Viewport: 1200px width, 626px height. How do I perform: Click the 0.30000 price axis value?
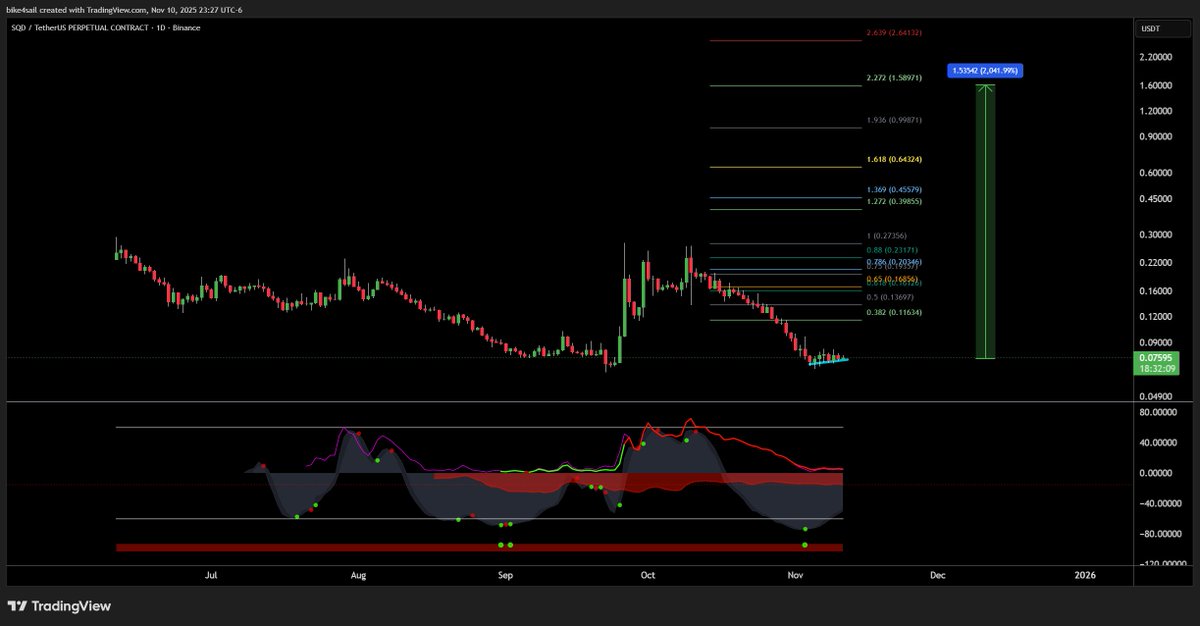point(1155,235)
